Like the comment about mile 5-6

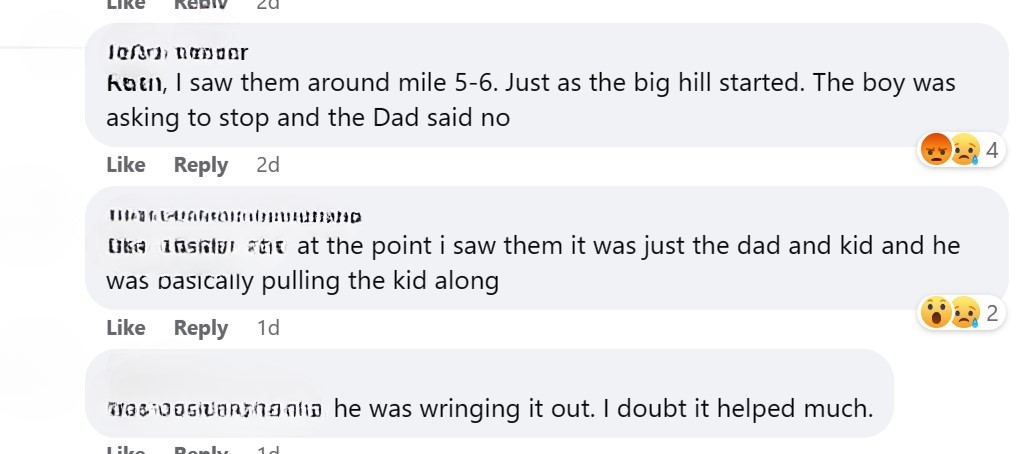126,165
